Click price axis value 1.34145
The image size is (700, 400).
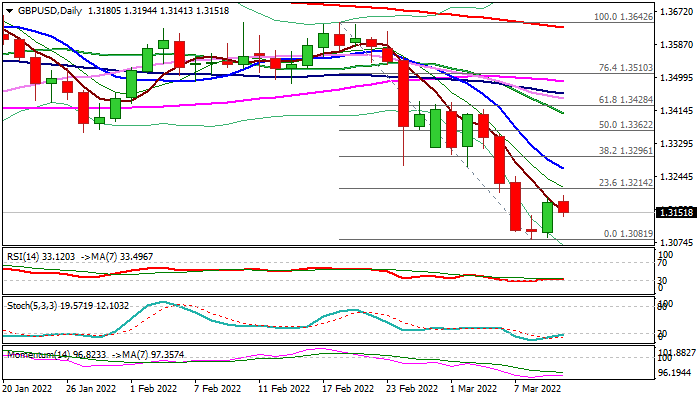pyautogui.click(x=677, y=111)
